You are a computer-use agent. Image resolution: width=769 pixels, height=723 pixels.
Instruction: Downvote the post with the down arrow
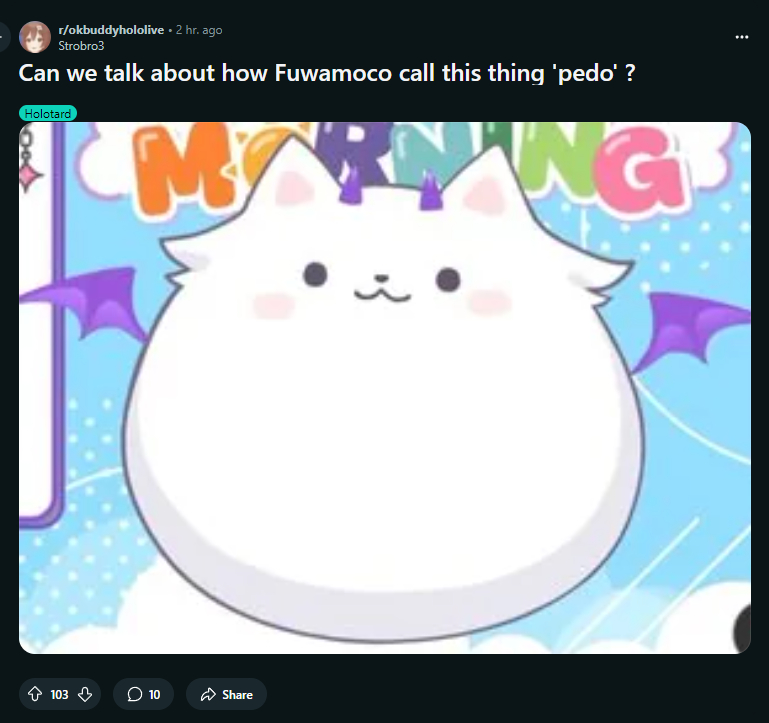85,694
